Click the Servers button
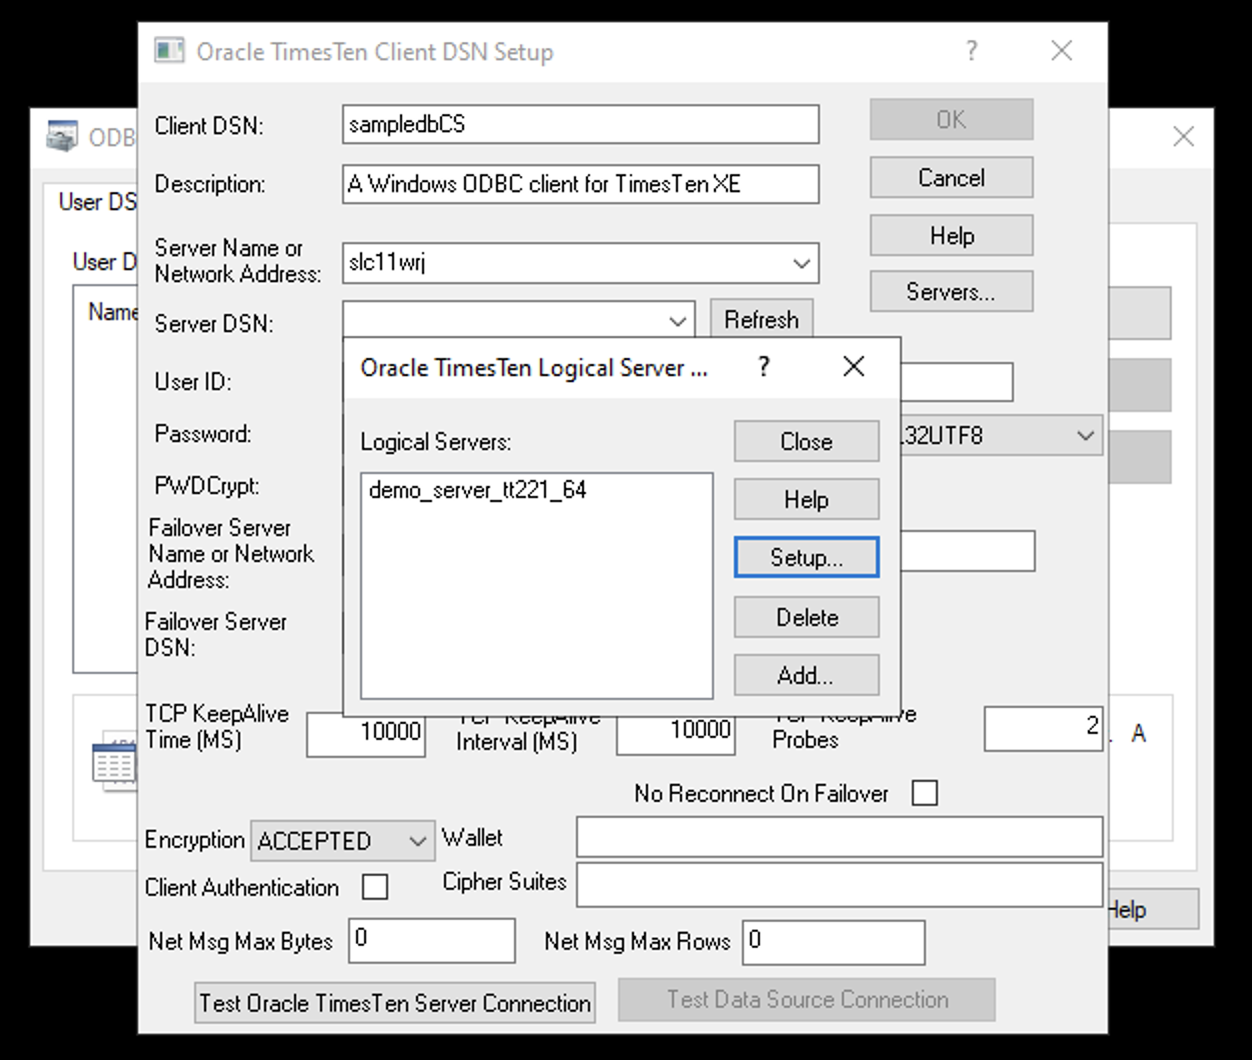The width and height of the screenshot is (1252, 1060). click(950, 291)
